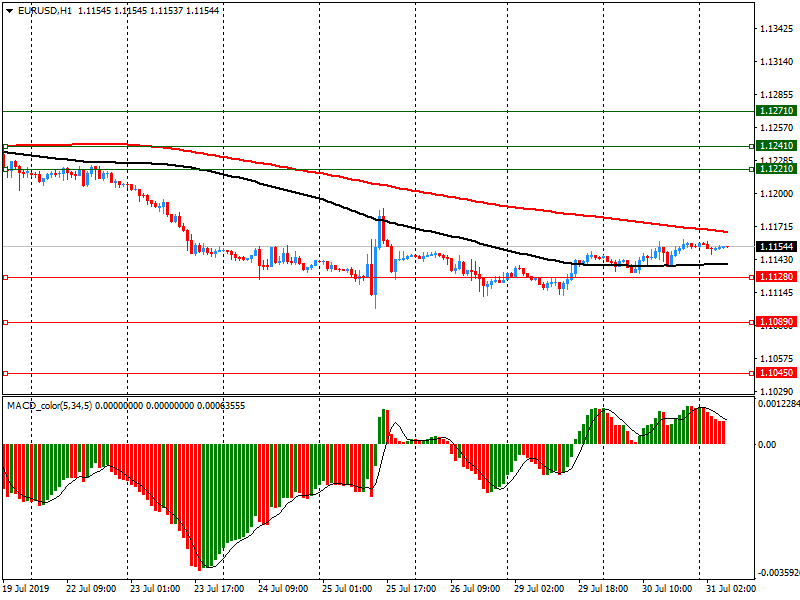Click the 25 Jul 17:00 time label
The width and height of the screenshot is (800, 600).
[x=411, y=589]
